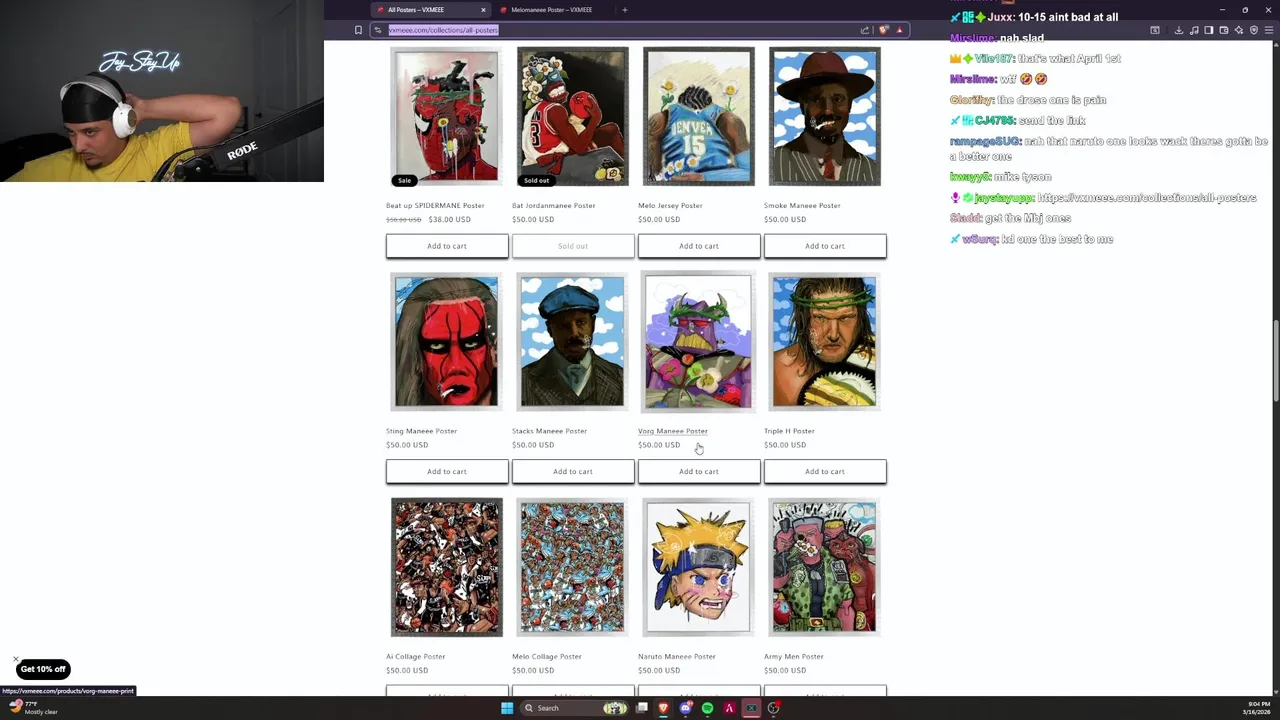The width and height of the screenshot is (1280, 720).
Task: Open Melo Collage Poster image
Action: [x=572, y=567]
